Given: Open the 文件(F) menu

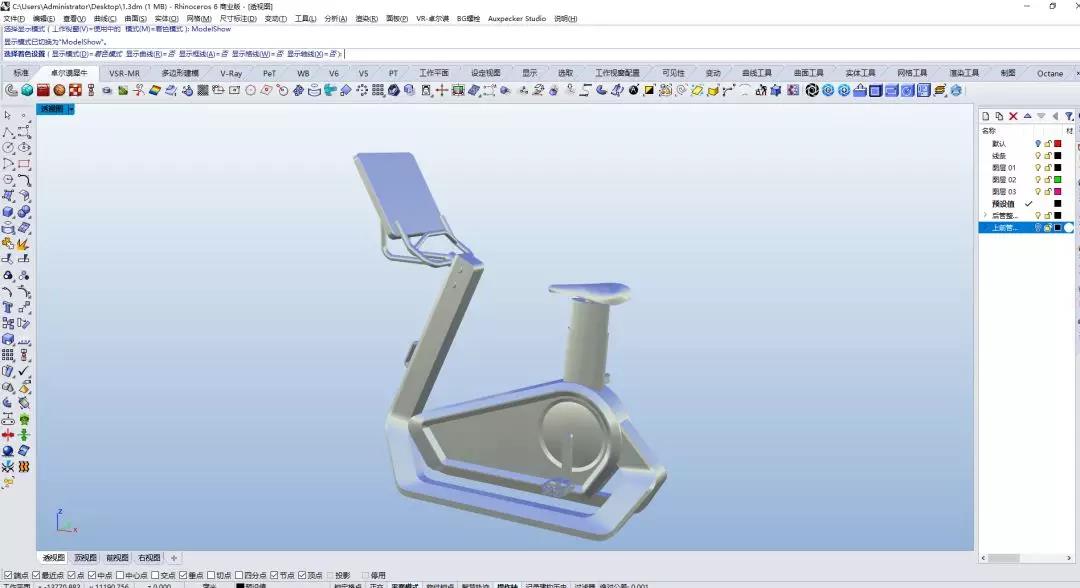Looking at the screenshot, I should (14, 19).
